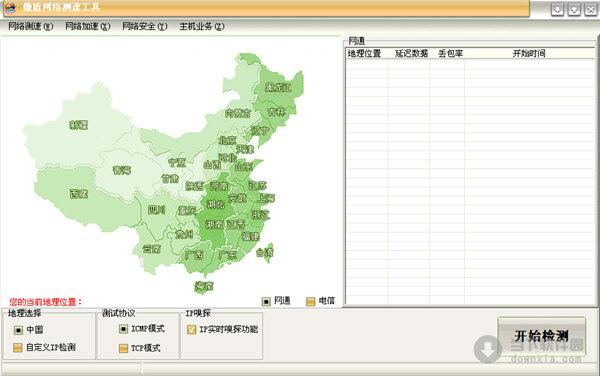Screen dimensions: 600x376
Task: Click the 丢包率 column header
Action: [450, 54]
